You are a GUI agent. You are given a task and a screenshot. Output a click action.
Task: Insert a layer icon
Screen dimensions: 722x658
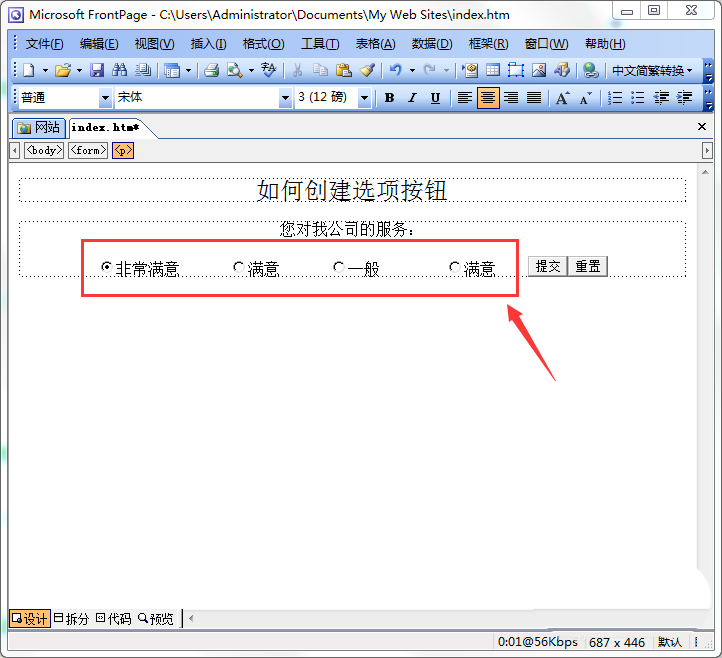coord(516,70)
